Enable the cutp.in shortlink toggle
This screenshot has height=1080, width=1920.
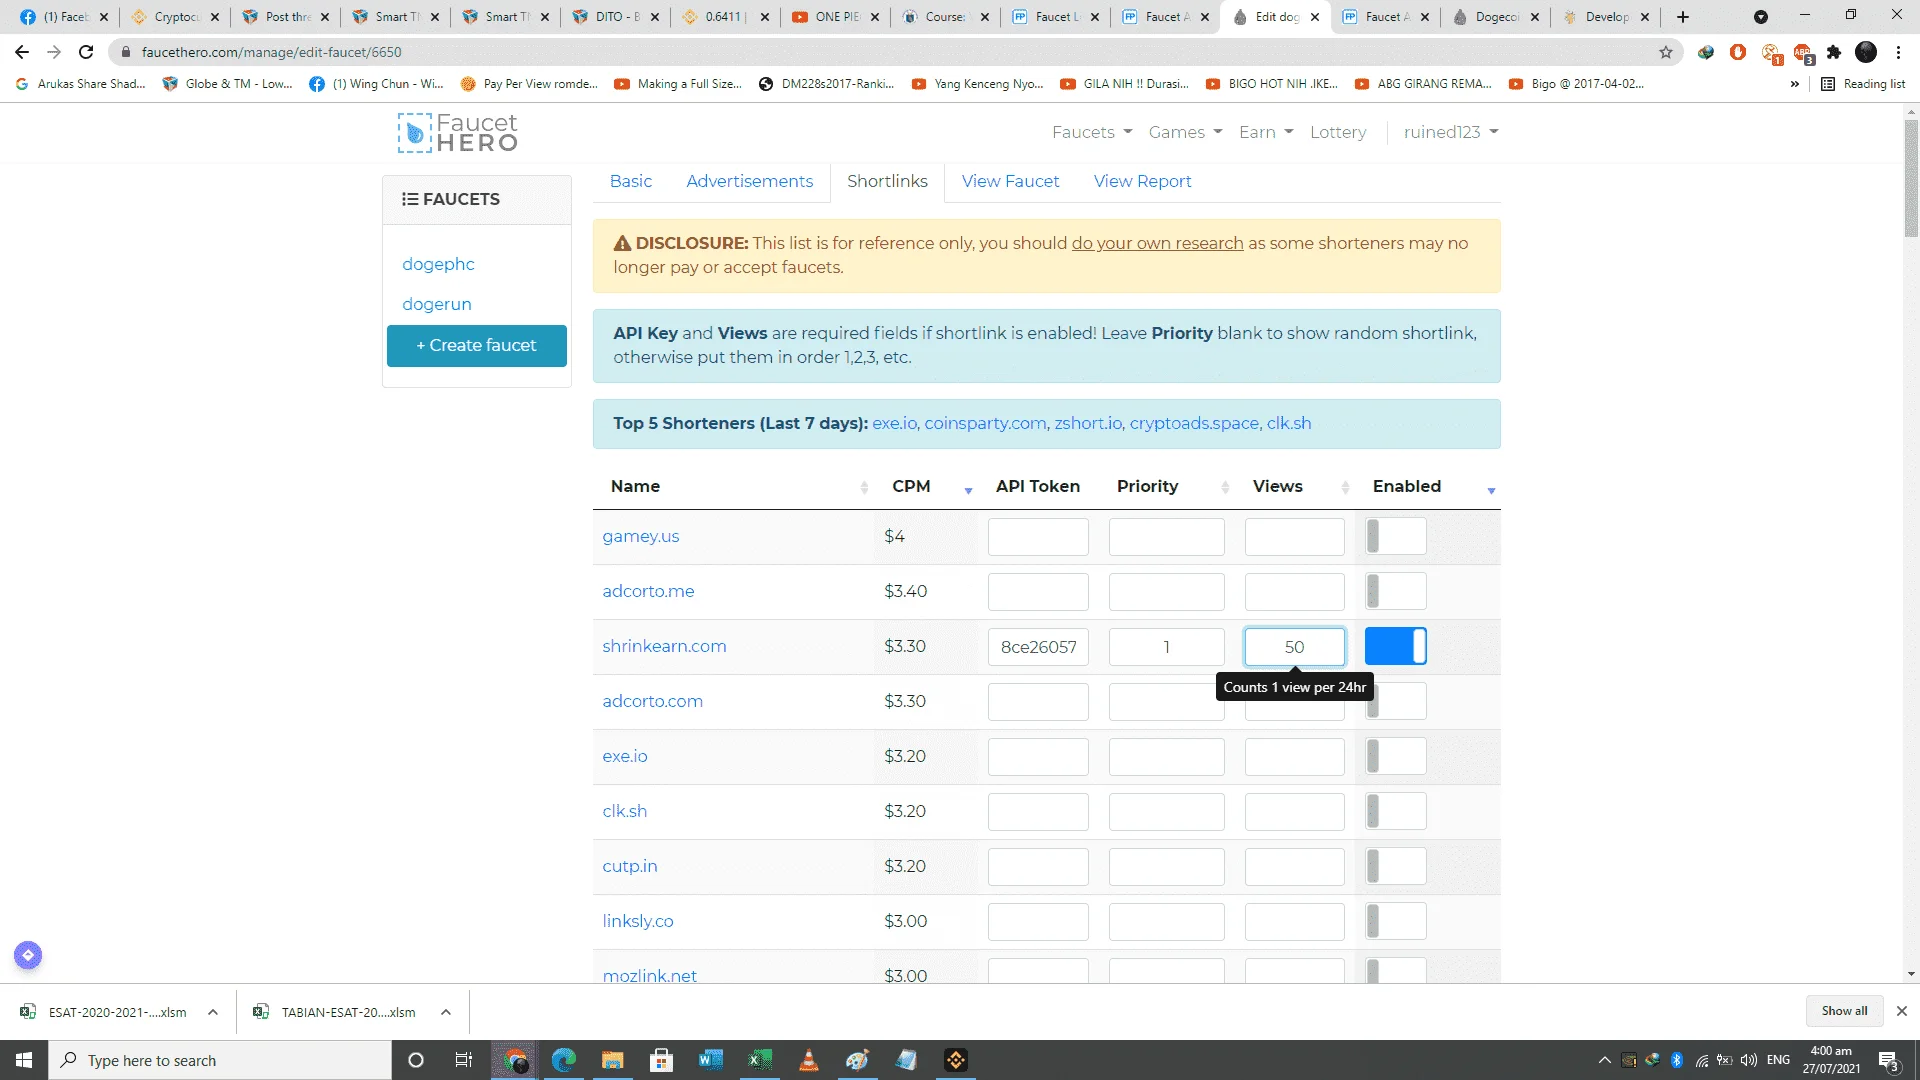point(1396,867)
